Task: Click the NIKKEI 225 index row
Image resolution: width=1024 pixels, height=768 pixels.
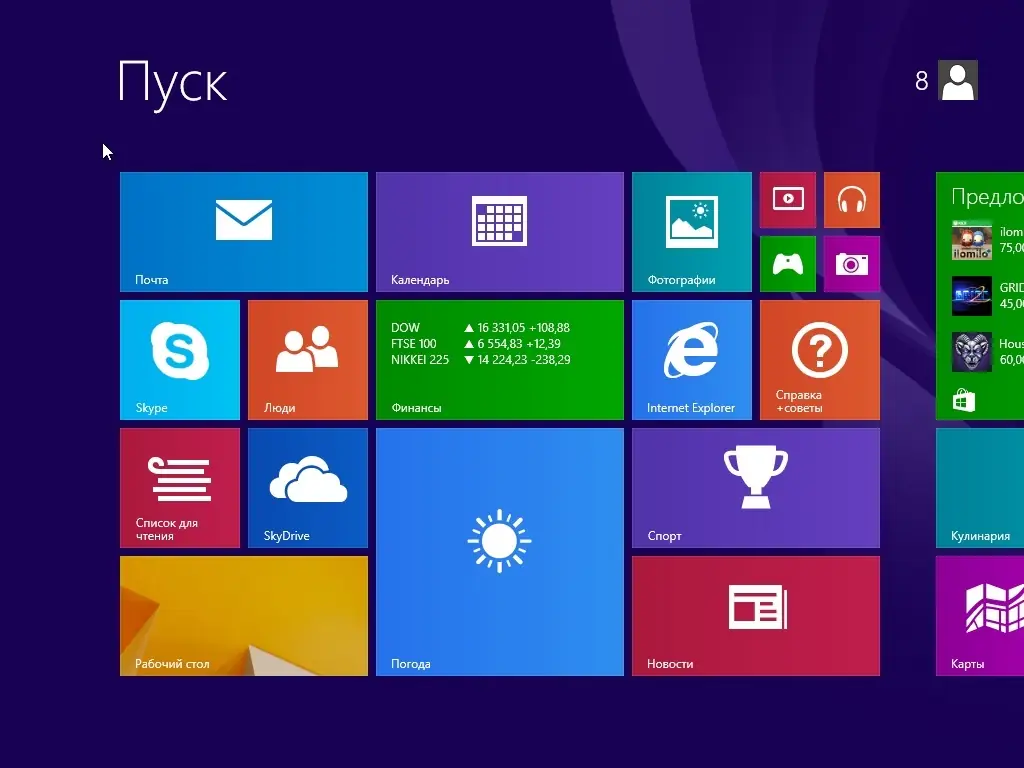Action: click(481, 360)
